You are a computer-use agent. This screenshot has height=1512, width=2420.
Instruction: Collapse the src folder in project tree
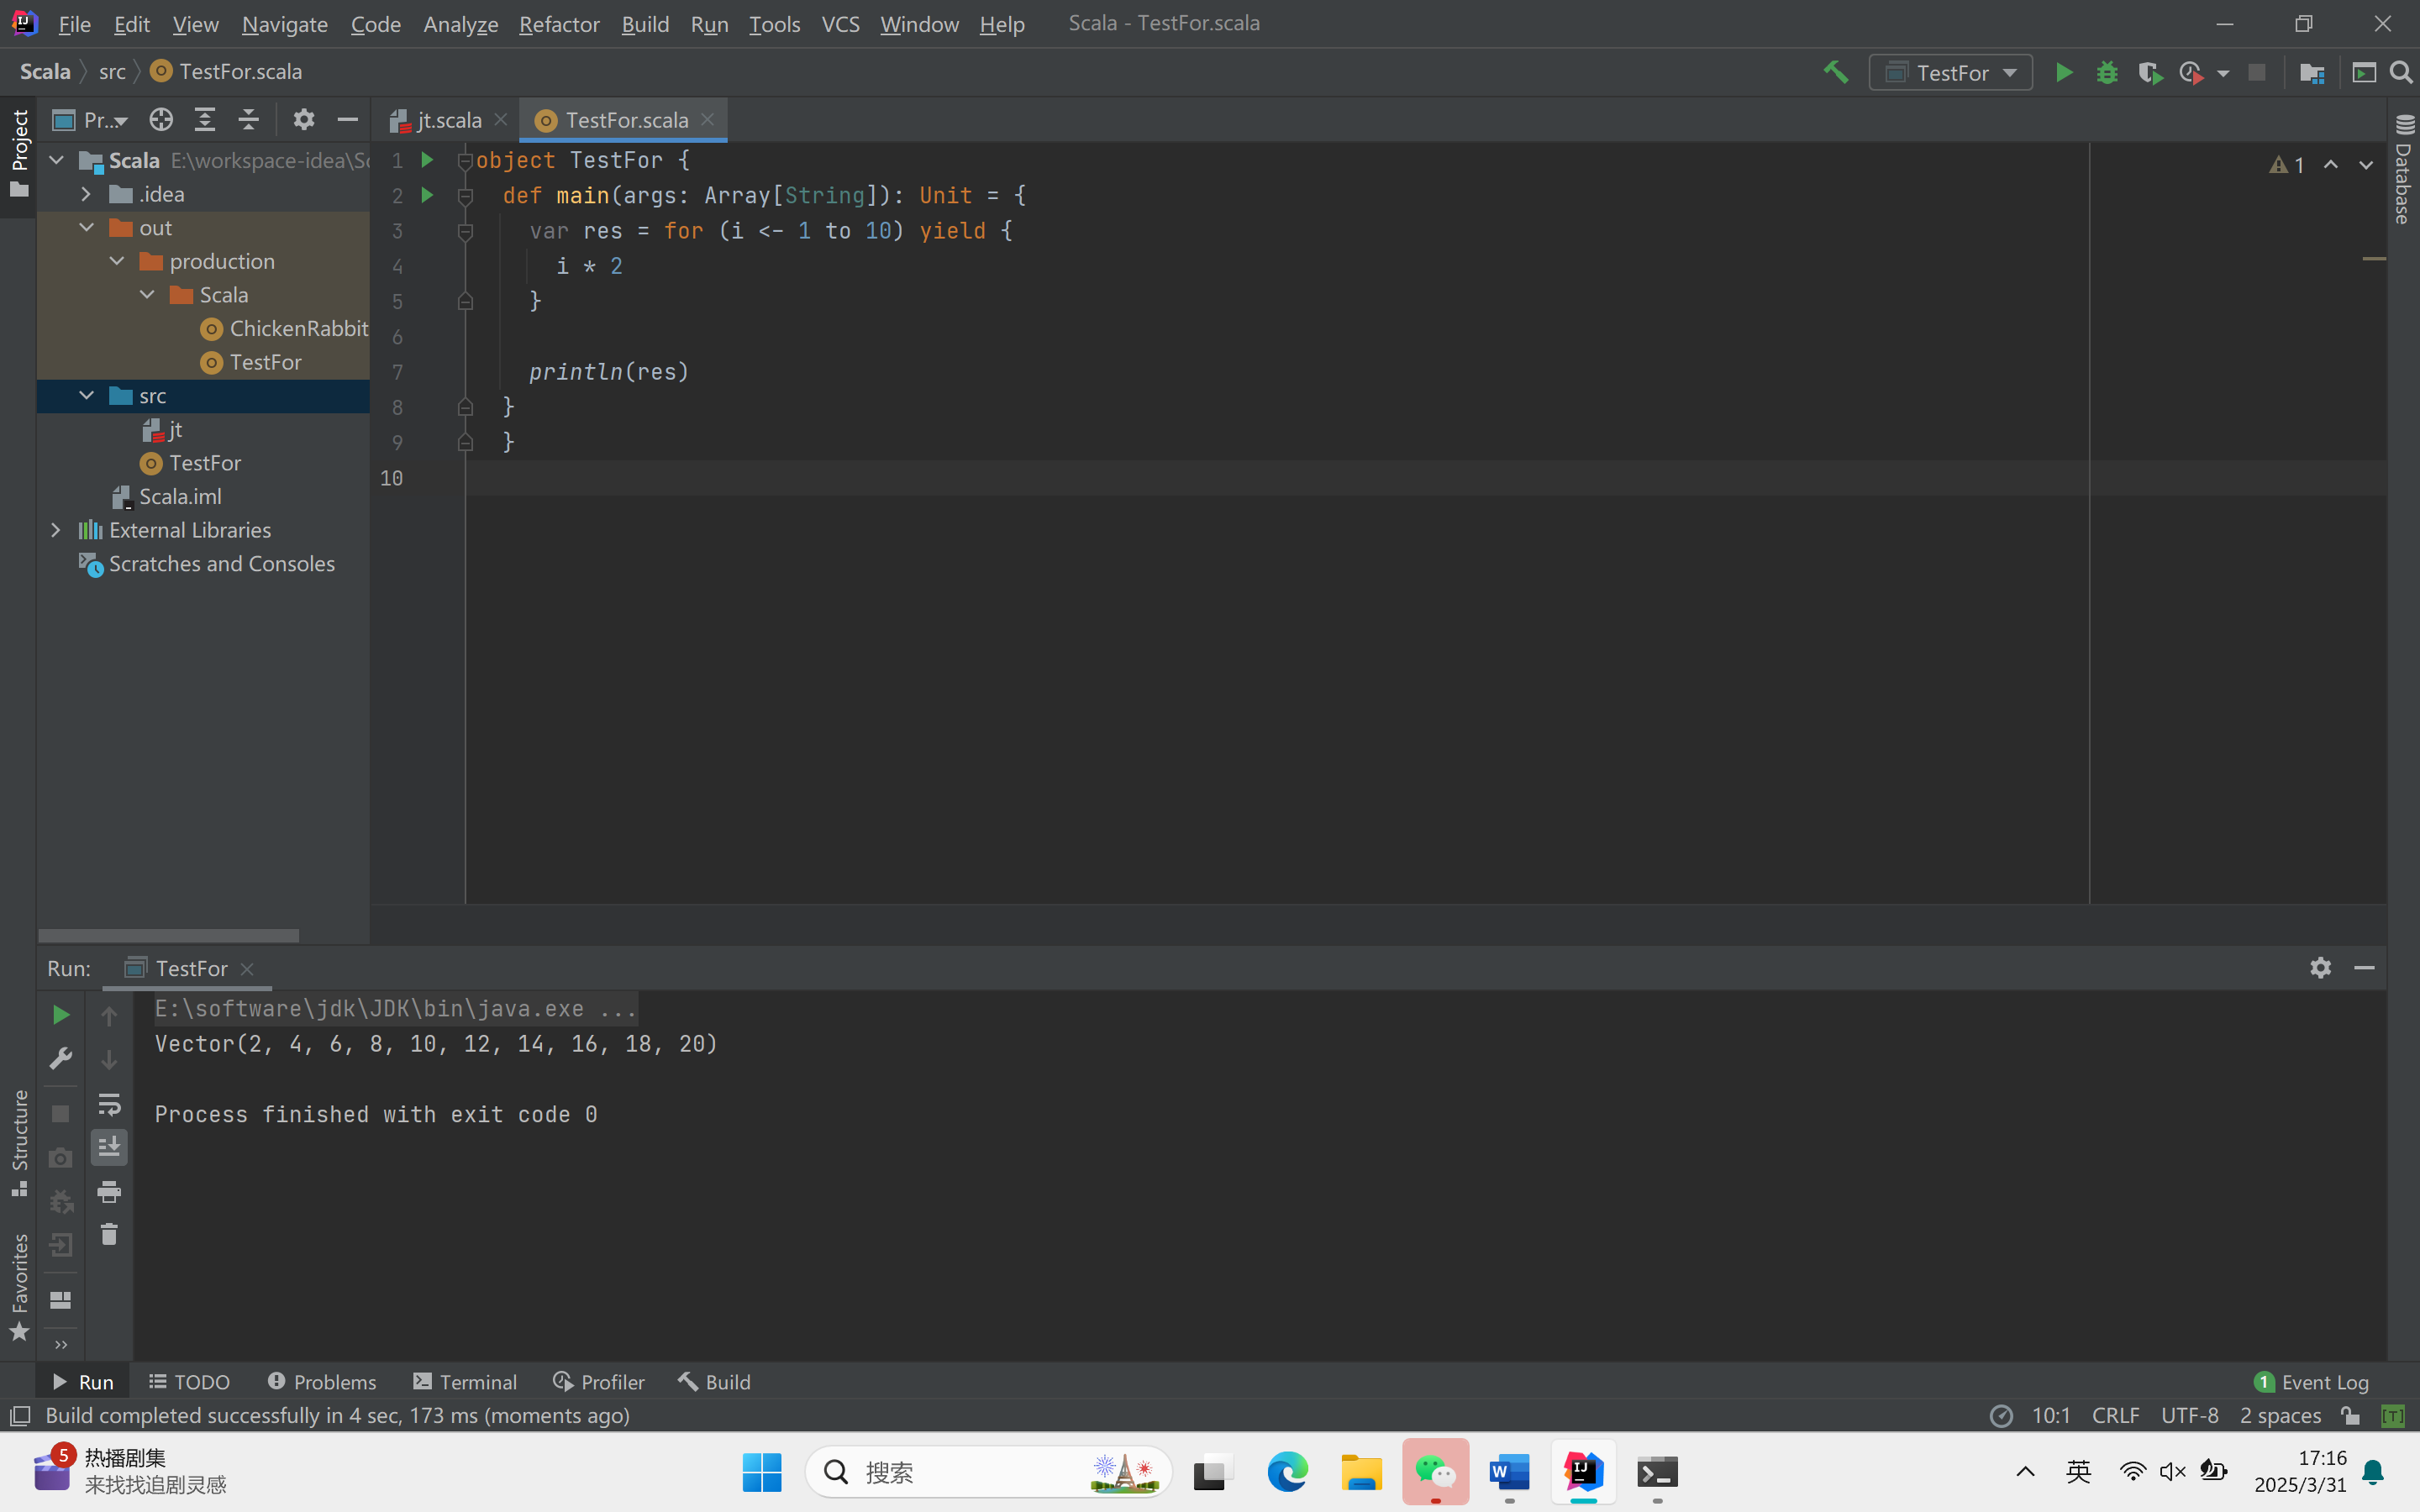pyautogui.click(x=87, y=396)
